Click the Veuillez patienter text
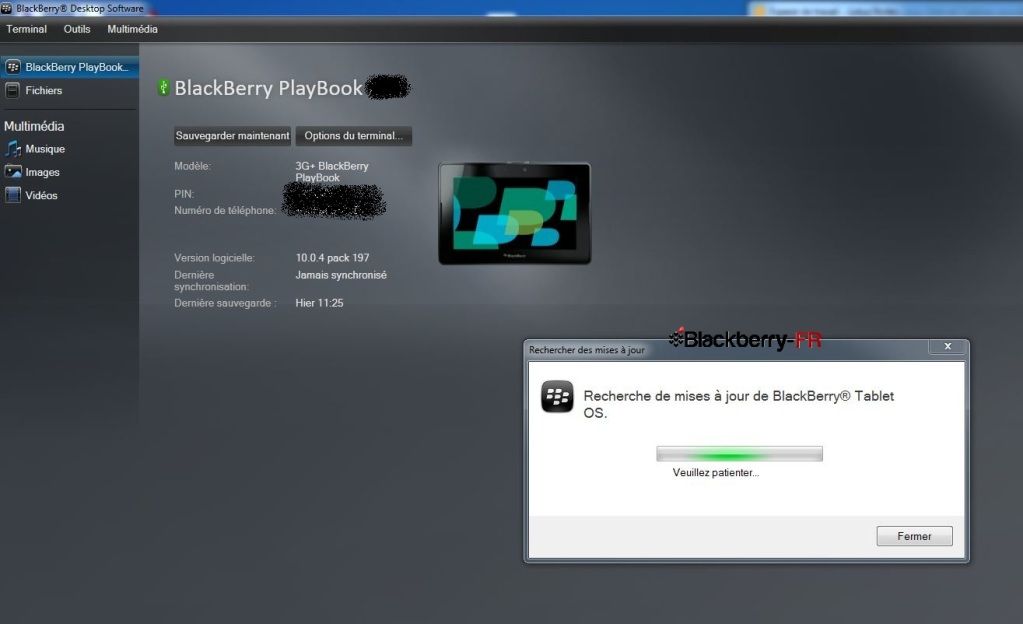 716,473
